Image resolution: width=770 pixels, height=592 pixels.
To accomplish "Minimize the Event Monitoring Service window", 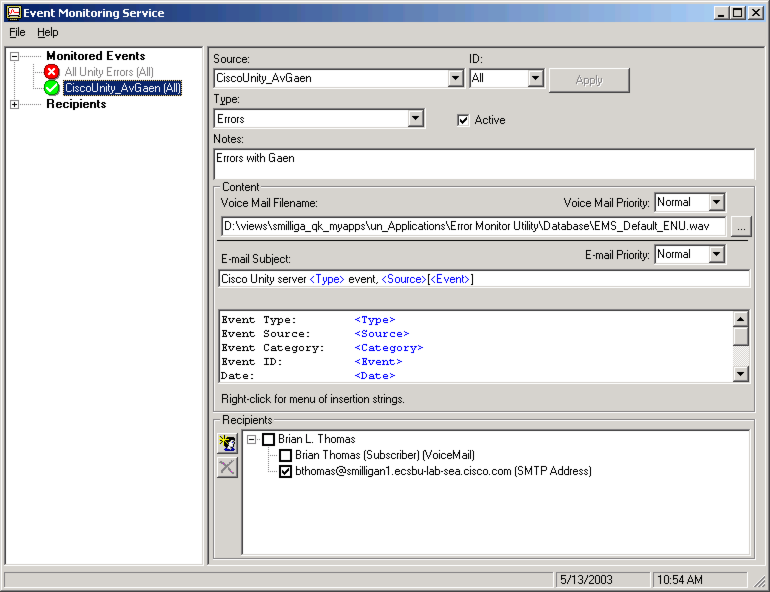I will point(721,13).
